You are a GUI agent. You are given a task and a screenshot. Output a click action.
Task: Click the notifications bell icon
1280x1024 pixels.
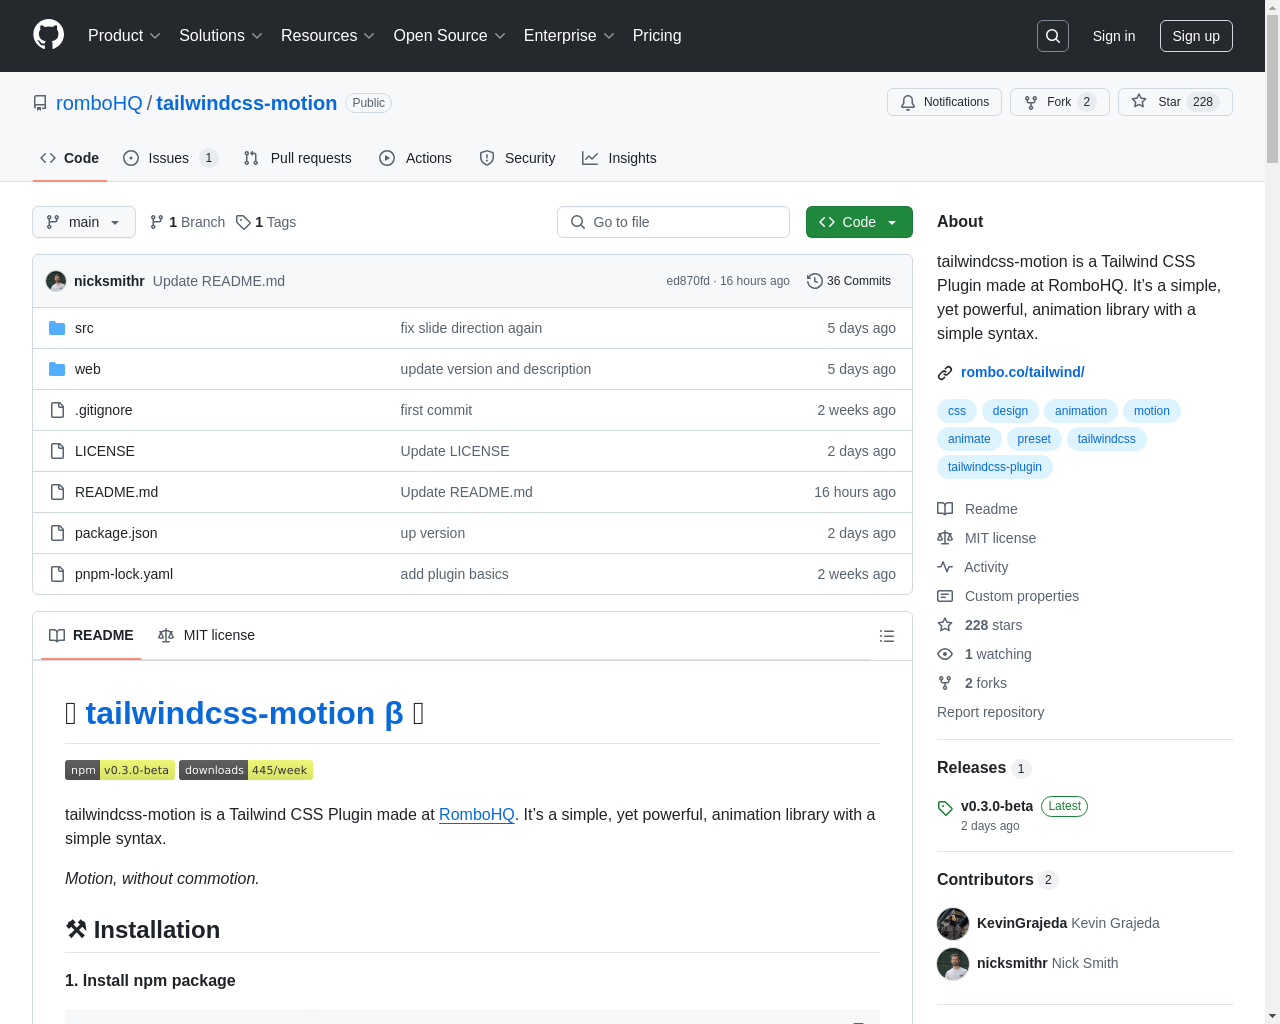click(x=908, y=102)
